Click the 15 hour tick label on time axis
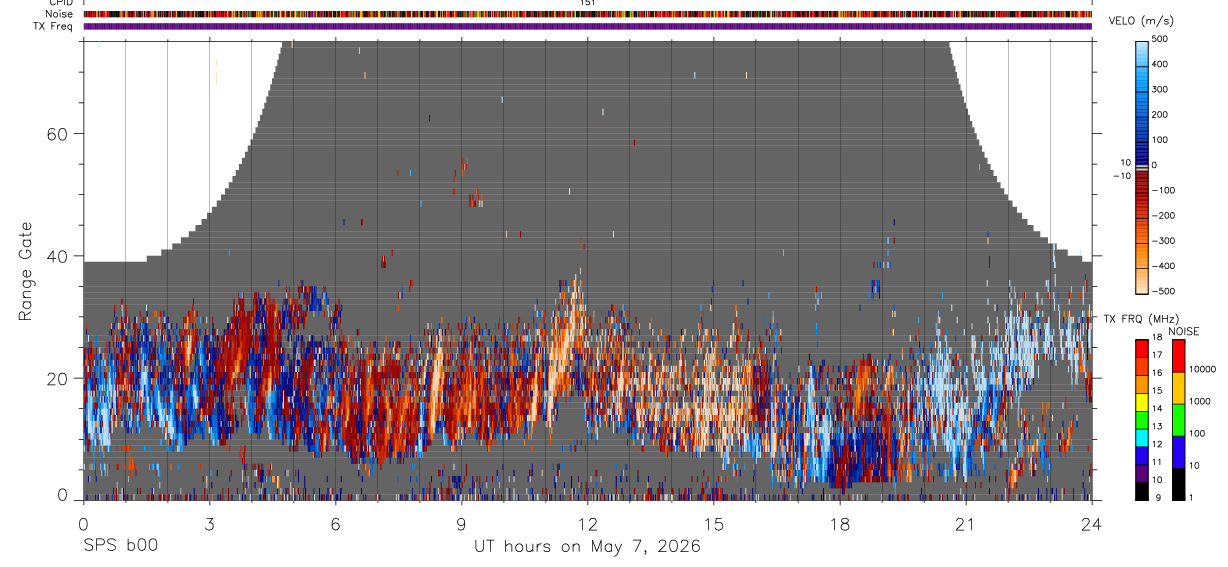1228x567 pixels. pyautogui.click(x=713, y=523)
